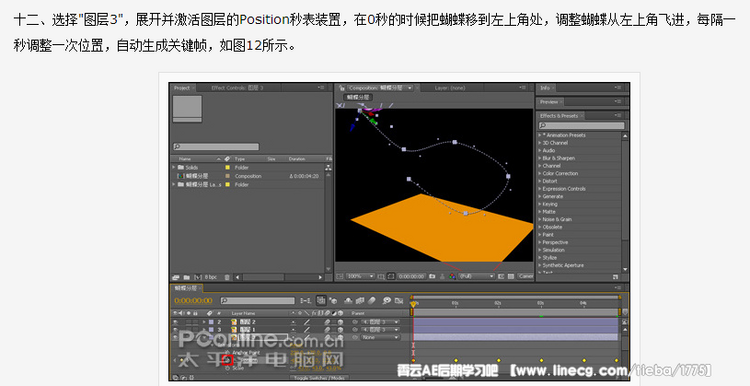Click the snapshot camera icon below the viewer
The image size is (750, 386).
[x=432, y=276]
